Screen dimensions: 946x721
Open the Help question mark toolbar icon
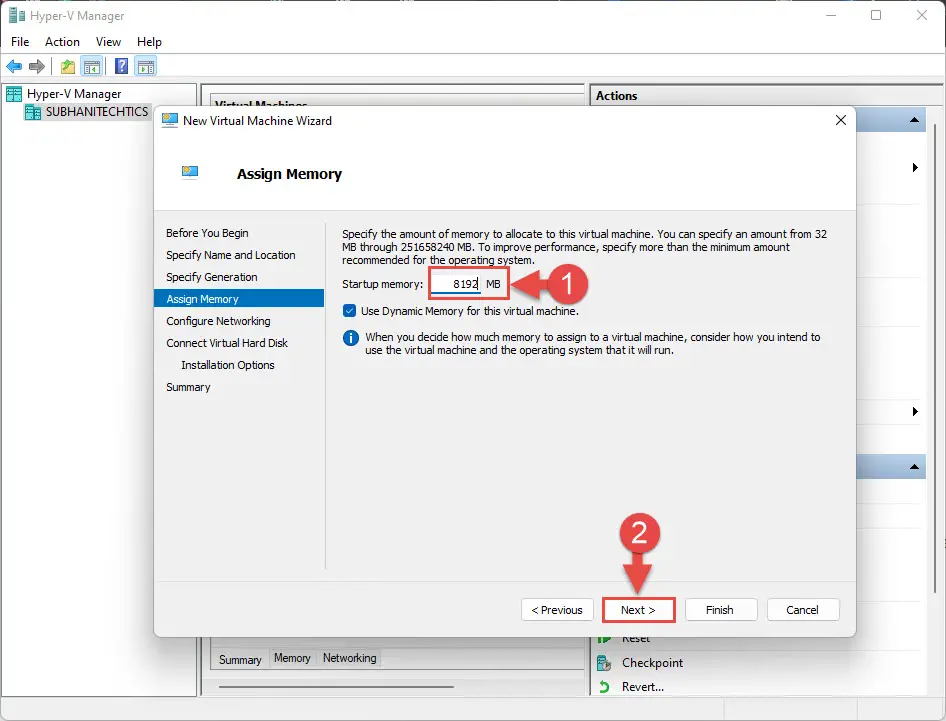coord(121,66)
